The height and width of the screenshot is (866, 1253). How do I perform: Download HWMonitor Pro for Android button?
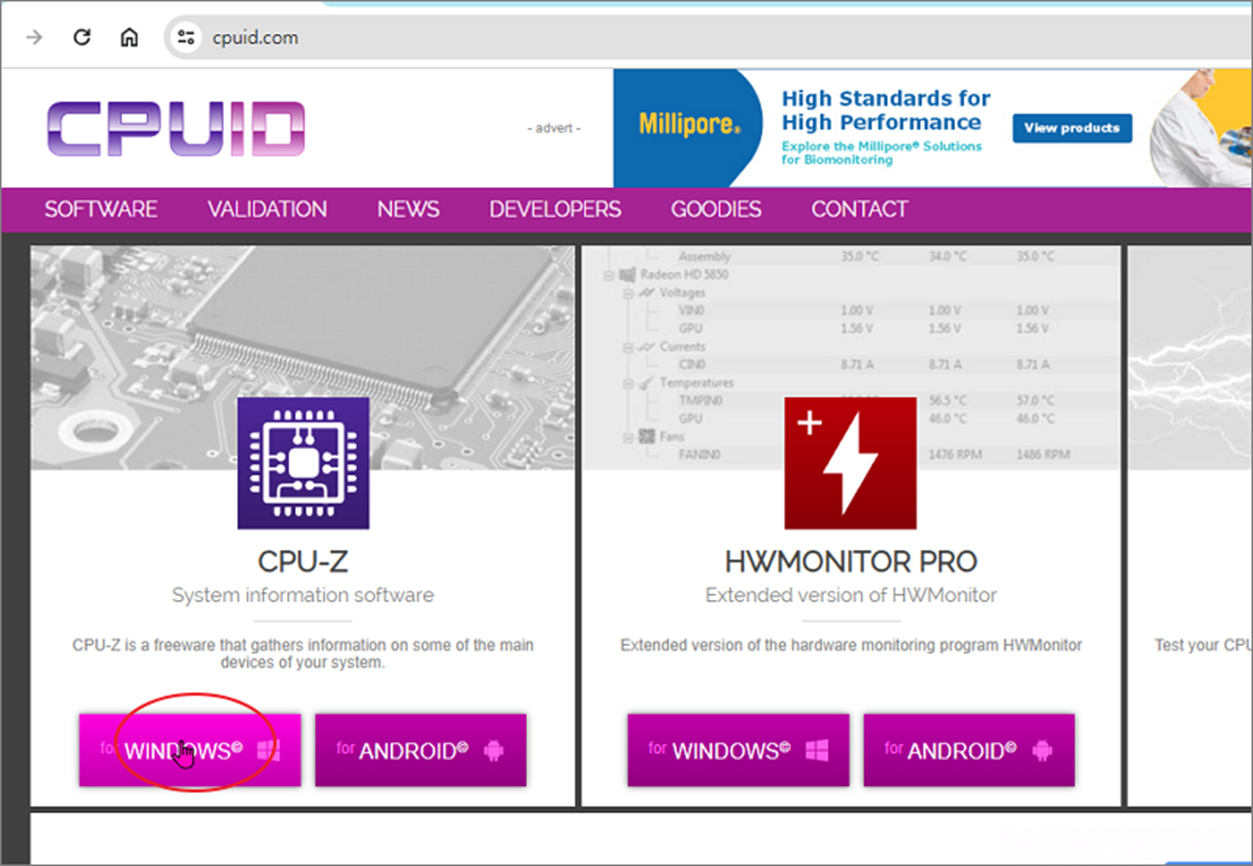[x=969, y=750]
